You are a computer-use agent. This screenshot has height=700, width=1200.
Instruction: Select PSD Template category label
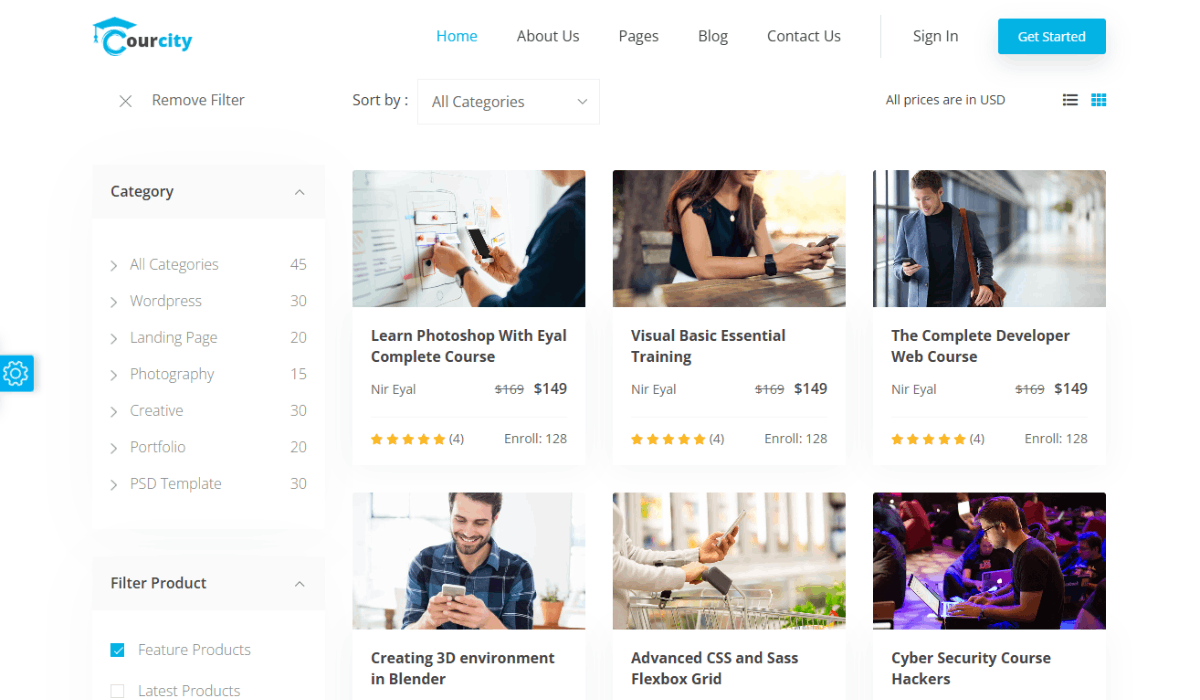(x=176, y=484)
